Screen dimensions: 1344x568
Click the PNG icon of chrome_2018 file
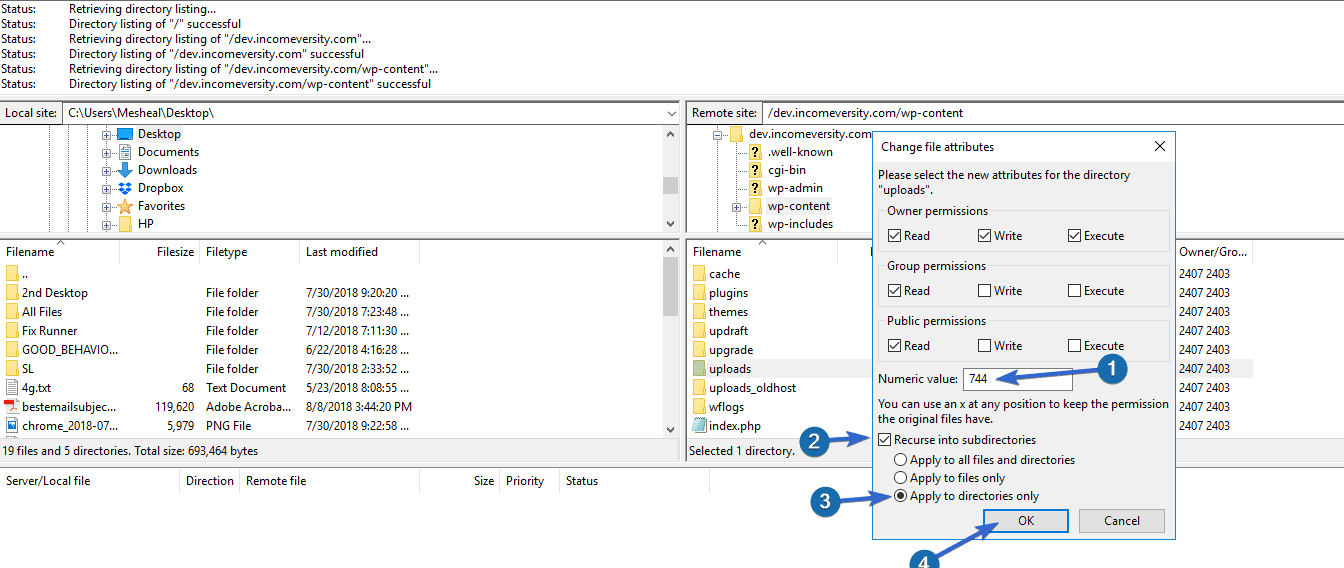[12, 426]
